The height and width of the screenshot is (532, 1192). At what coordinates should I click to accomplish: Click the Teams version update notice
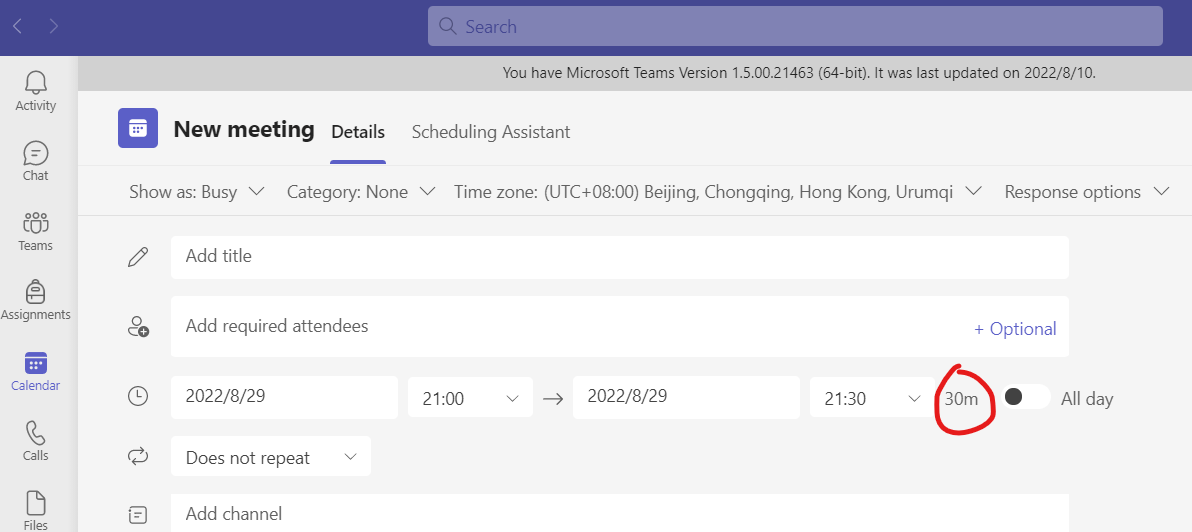click(x=799, y=73)
